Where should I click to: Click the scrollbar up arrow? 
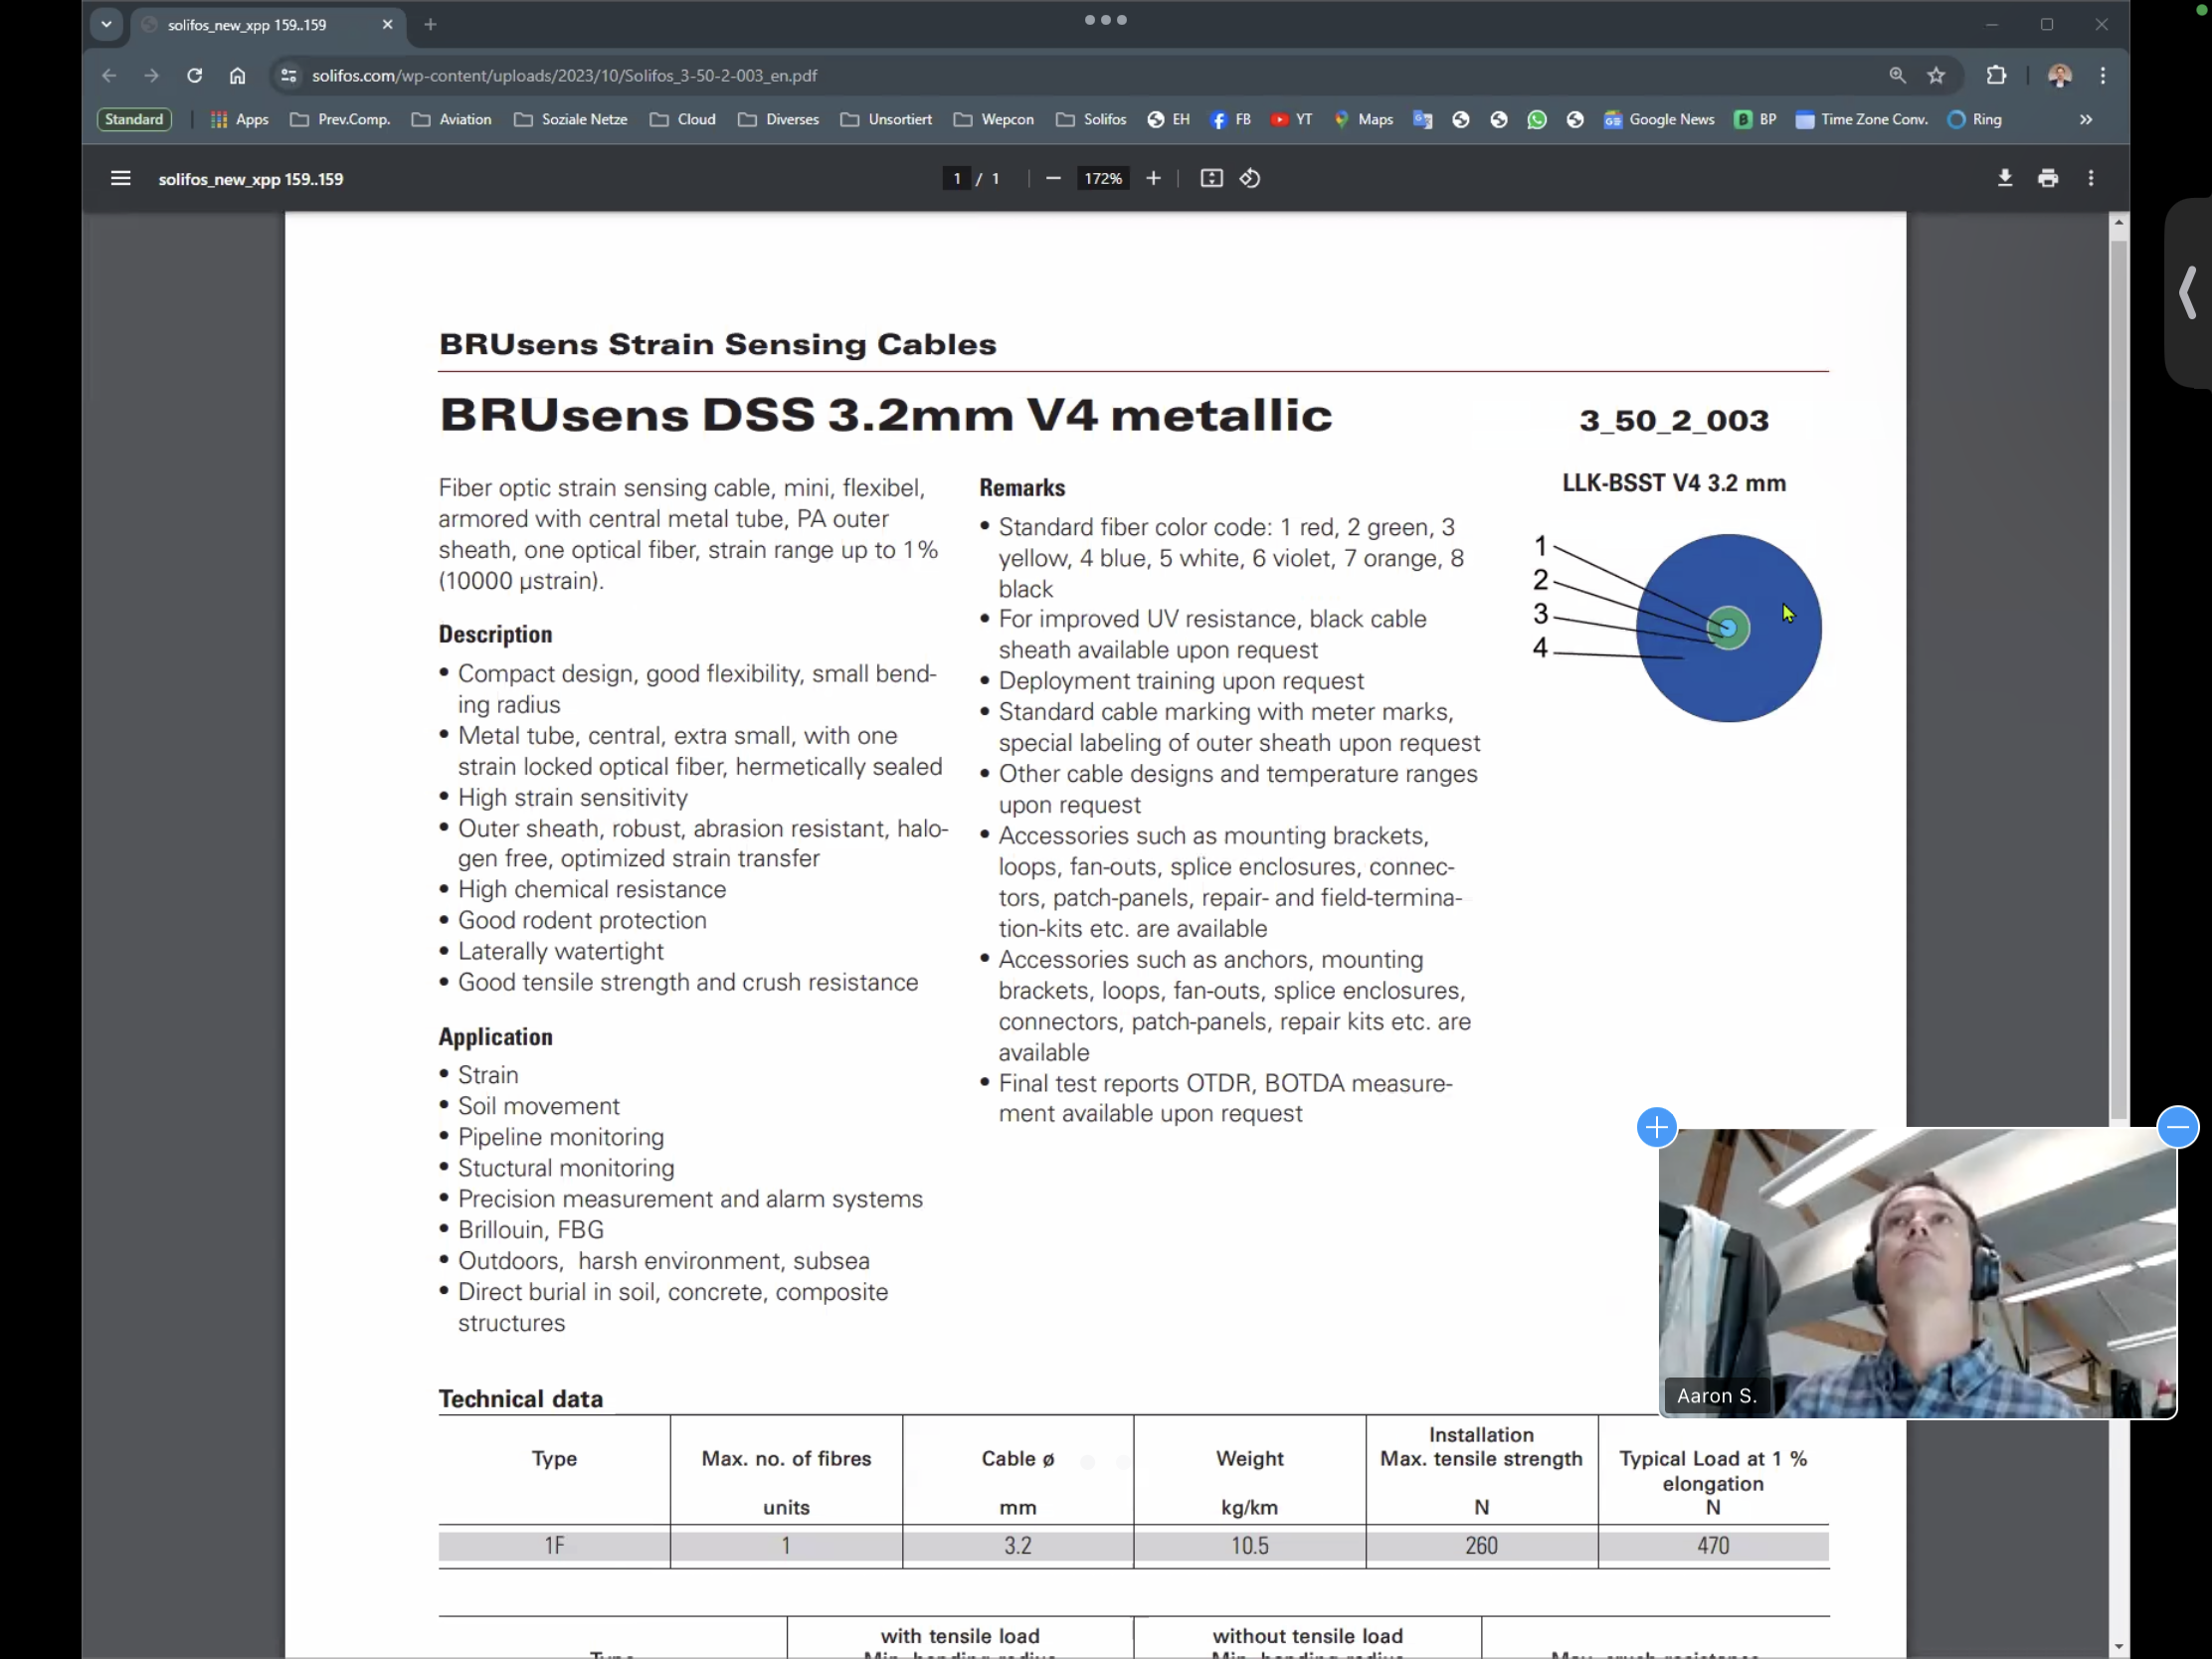2118,223
